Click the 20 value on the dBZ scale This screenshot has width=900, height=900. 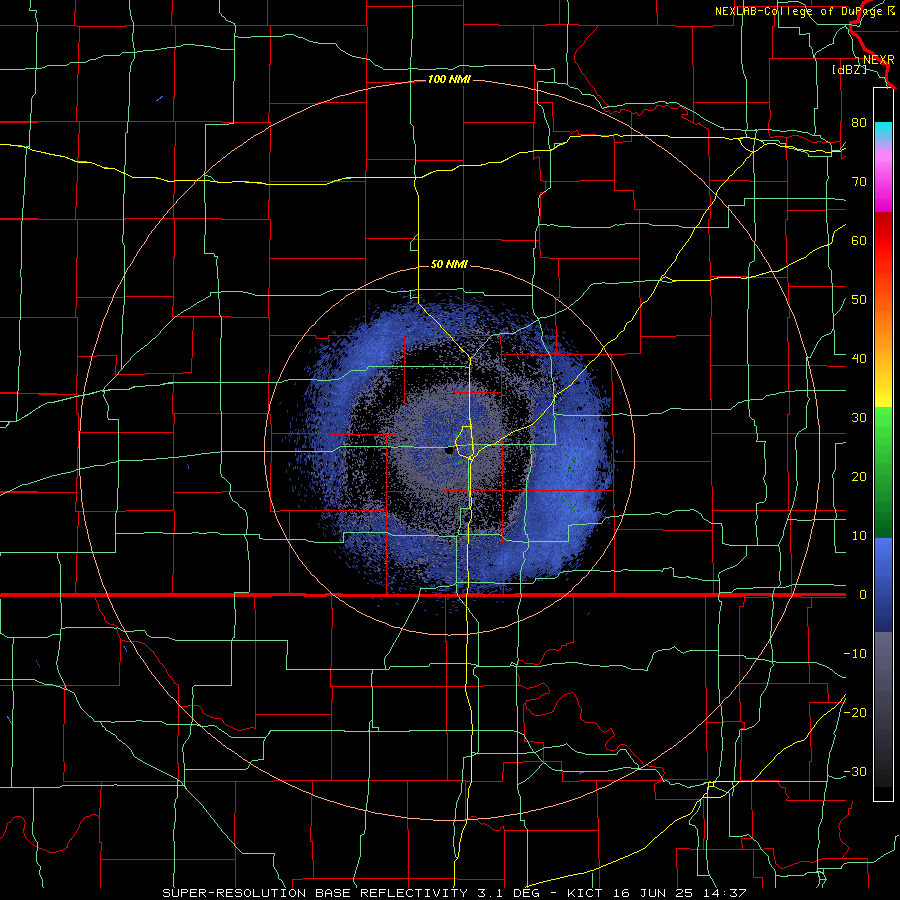[x=859, y=476]
